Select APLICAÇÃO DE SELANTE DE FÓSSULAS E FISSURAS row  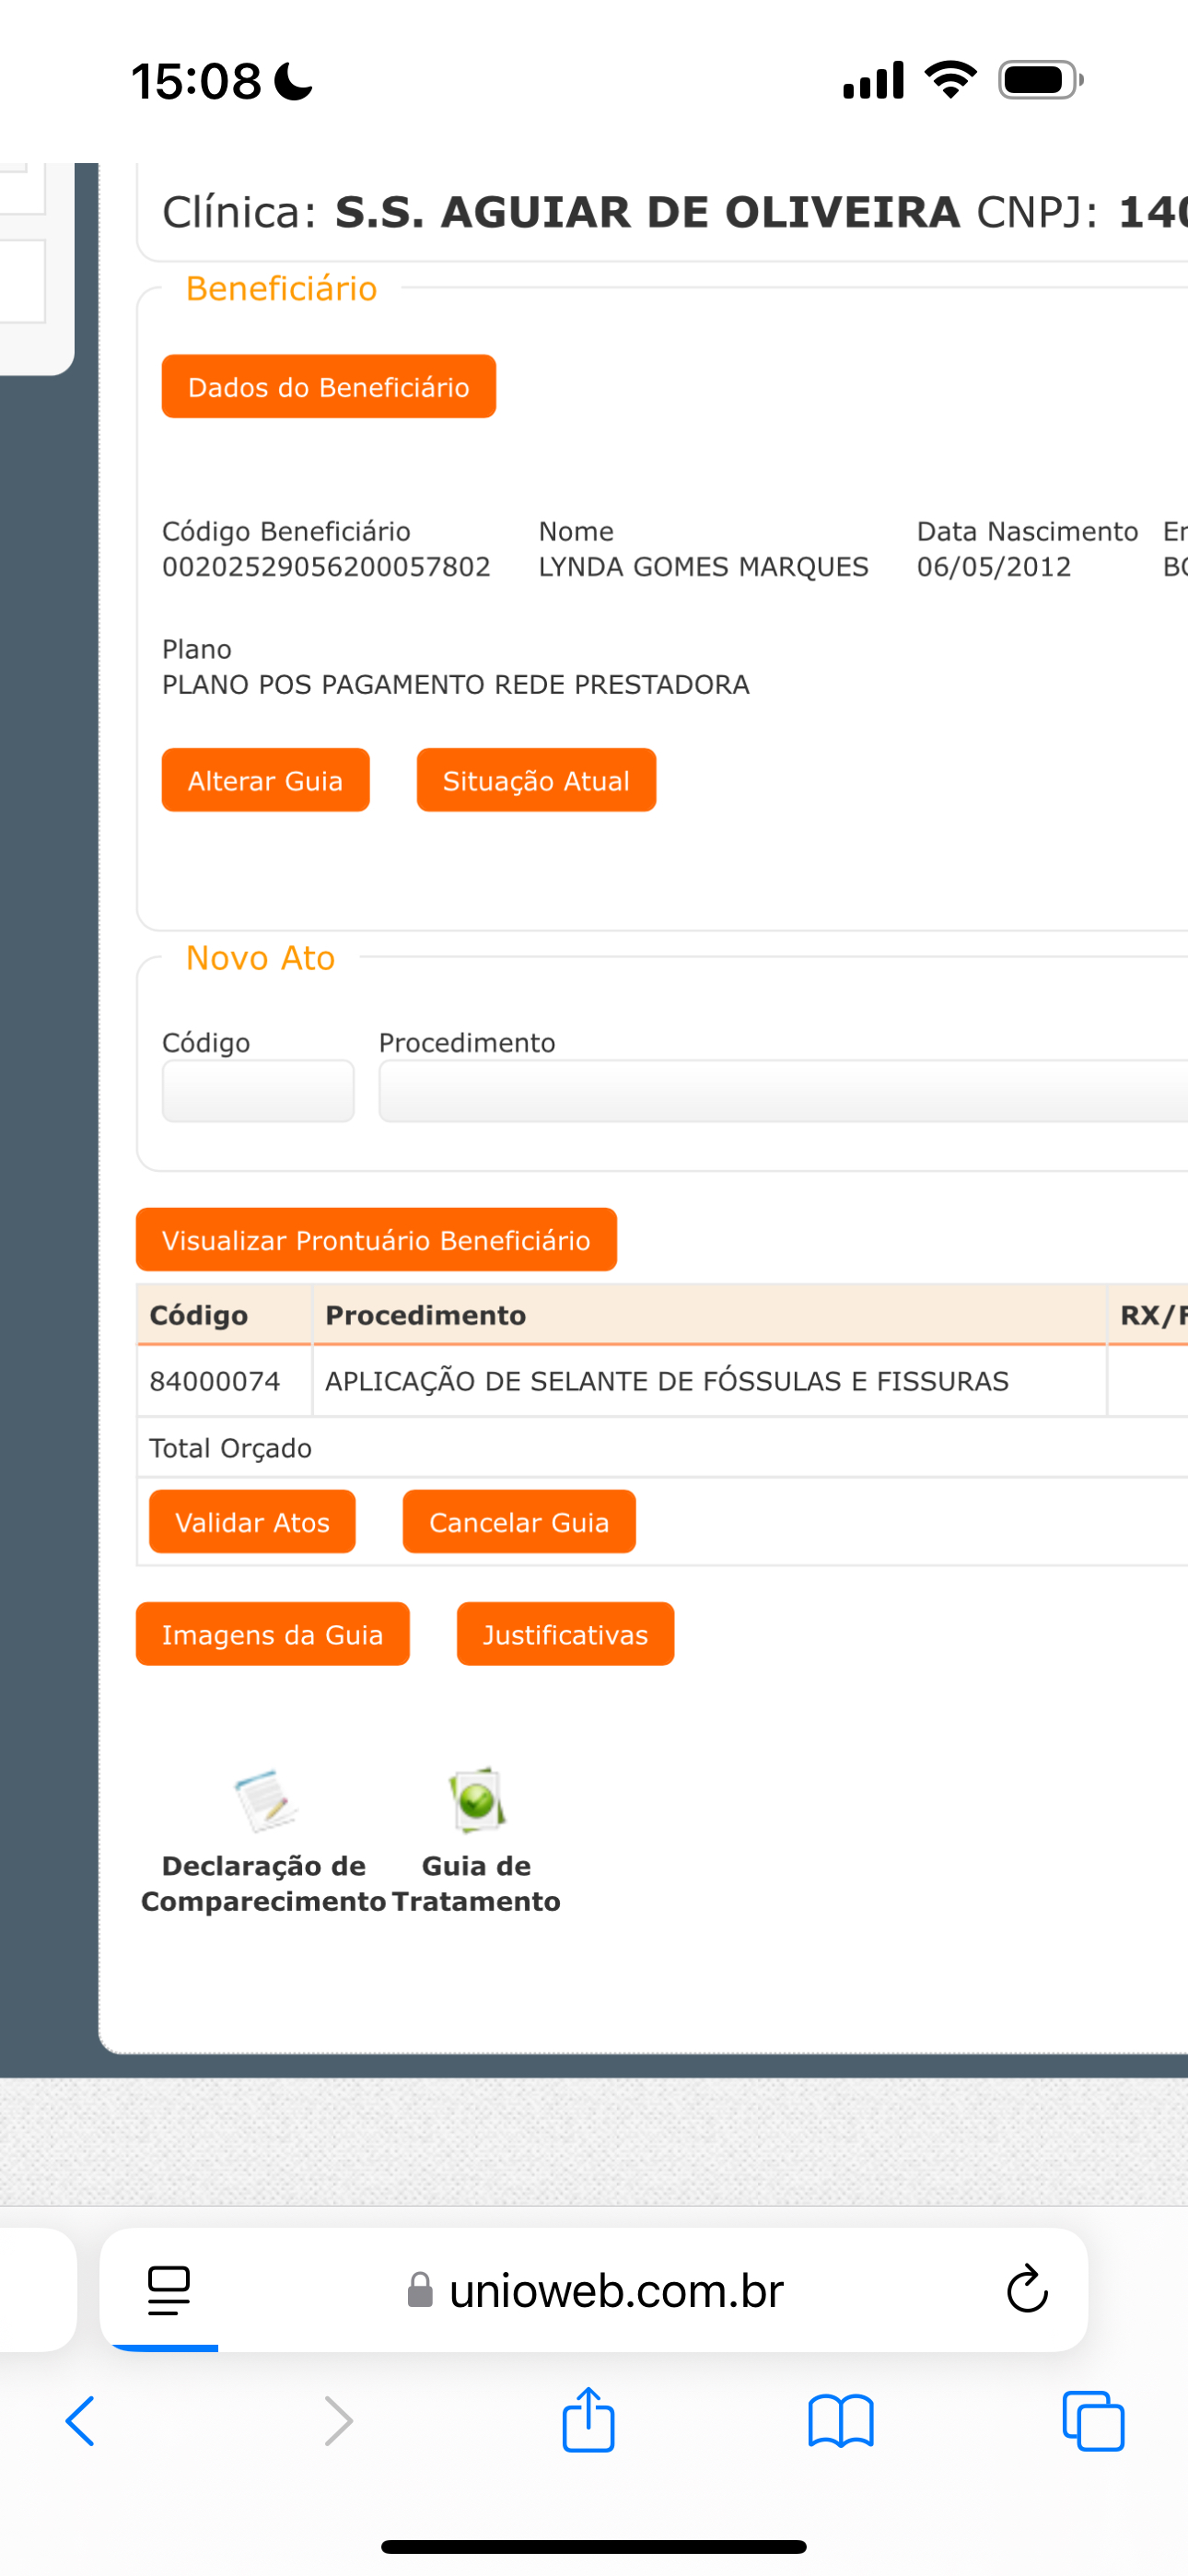[667, 1381]
